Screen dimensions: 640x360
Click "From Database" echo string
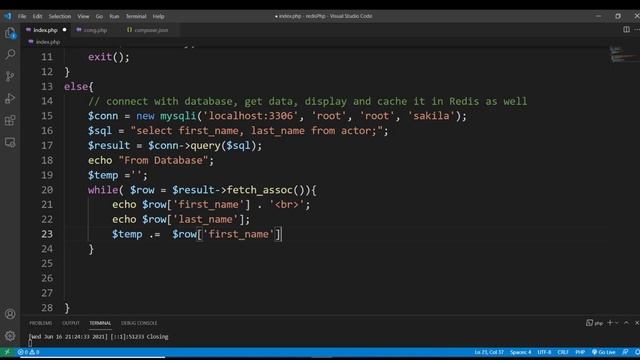[x=163, y=160]
